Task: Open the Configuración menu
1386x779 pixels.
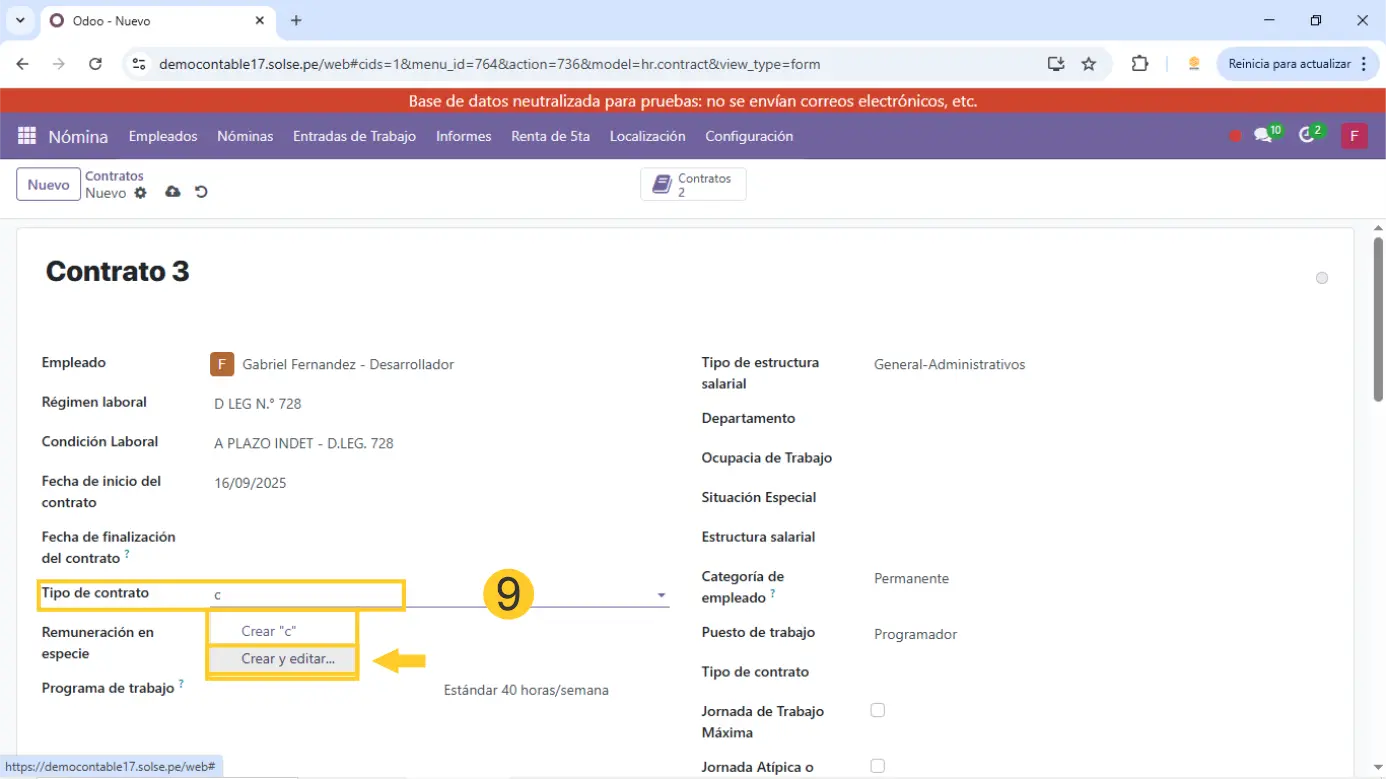Action: [x=748, y=136]
